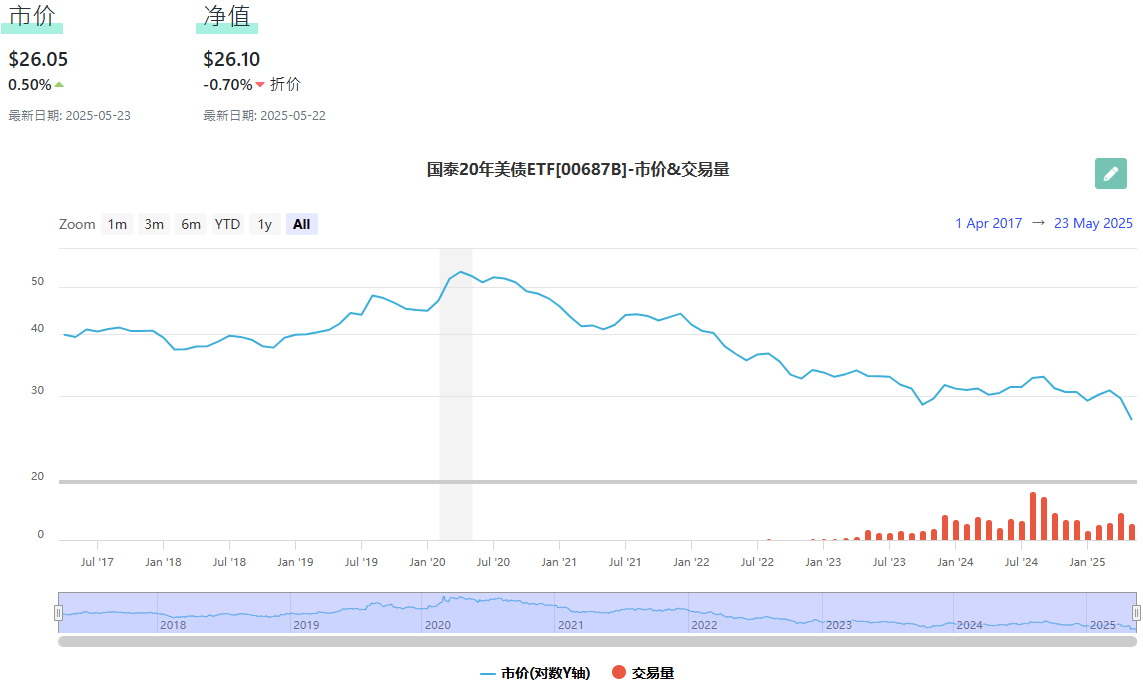Click the 0.50% change value
The image size is (1143, 684).
tap(30, 85)
